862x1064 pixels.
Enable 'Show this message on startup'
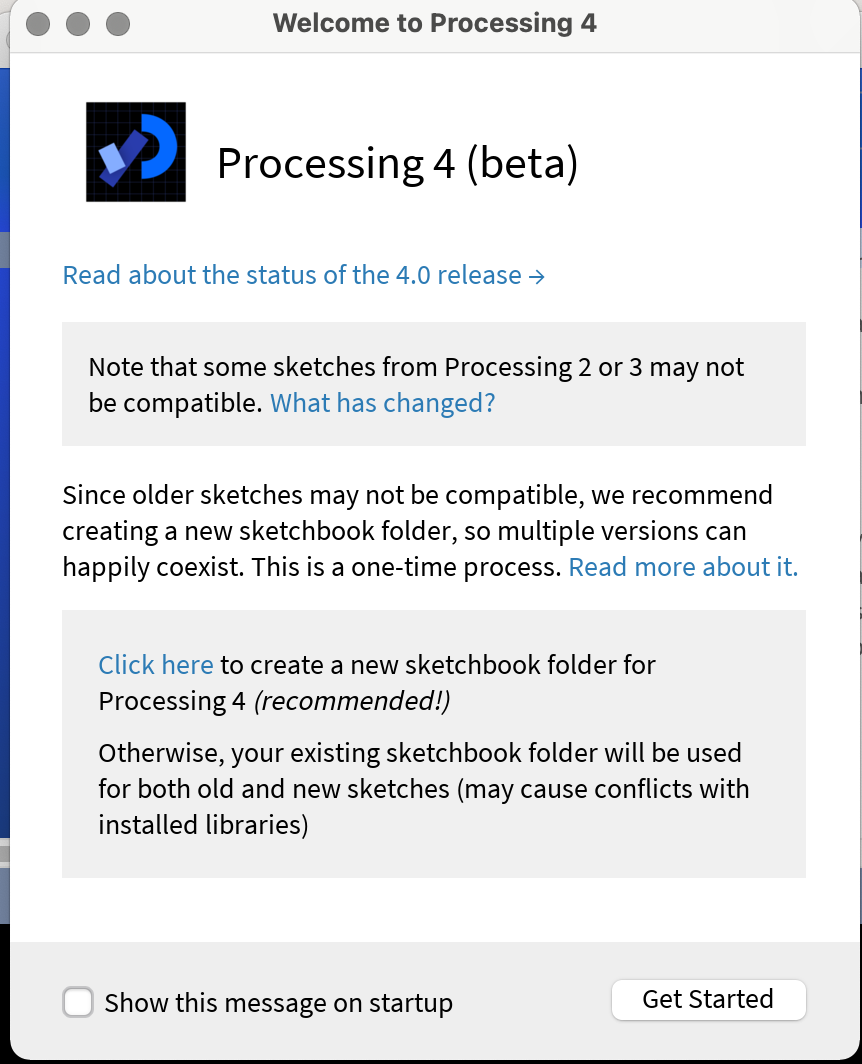(78, 1002)
